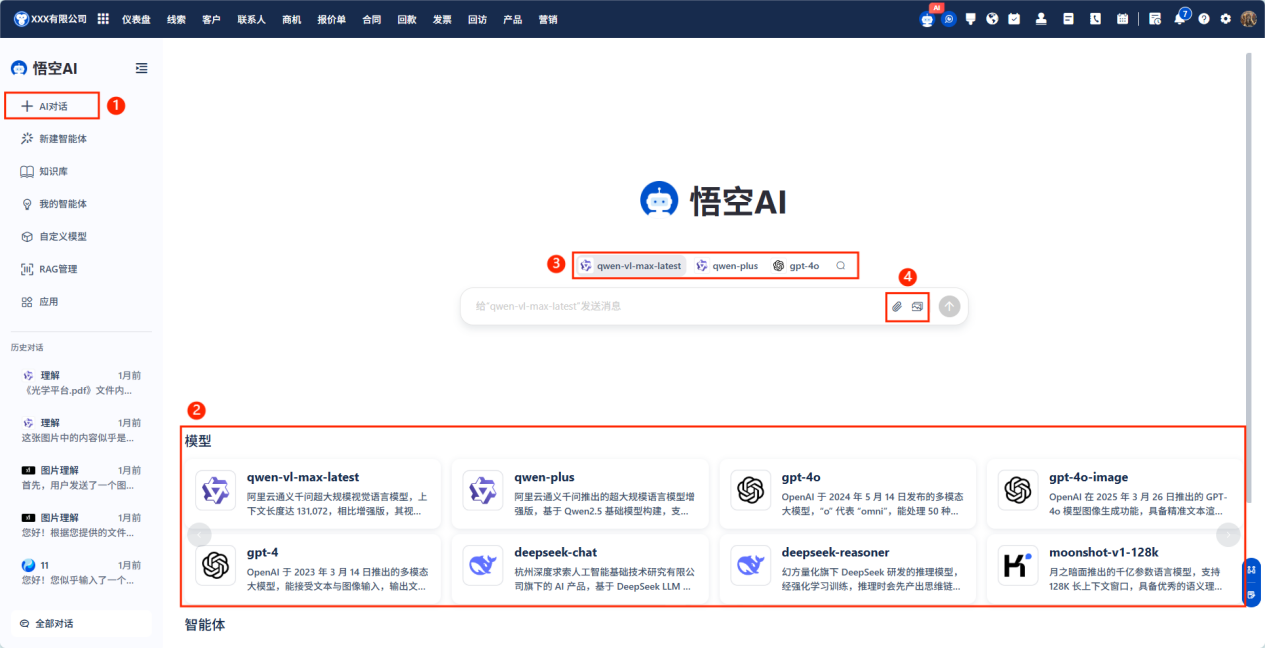Open 全部对话 at sidebar bottom
Image resolution: width=1265 pixels, height=648 pixels.
81,623
